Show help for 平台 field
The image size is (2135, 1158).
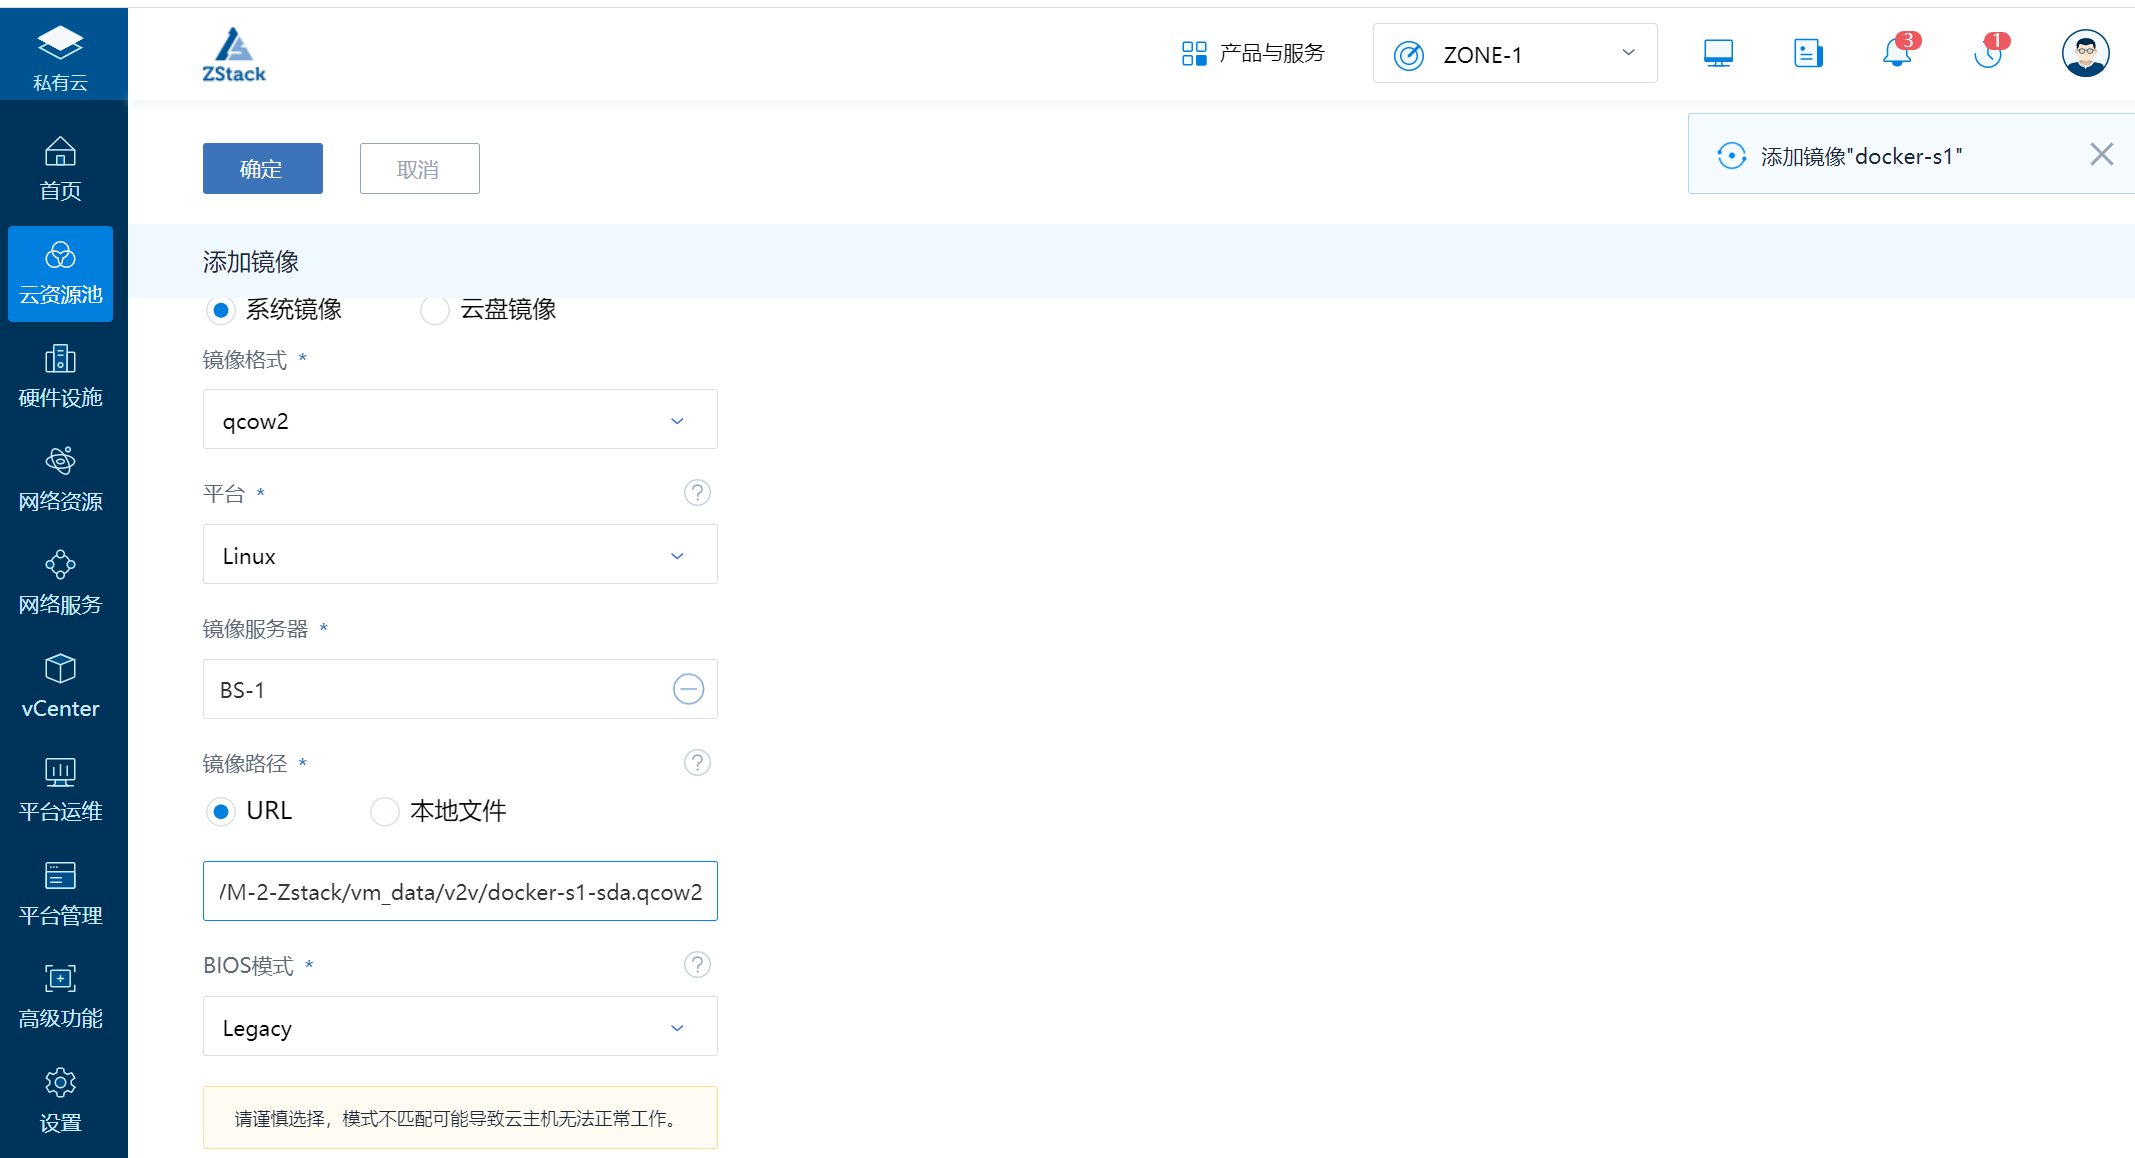coord(697,492)
